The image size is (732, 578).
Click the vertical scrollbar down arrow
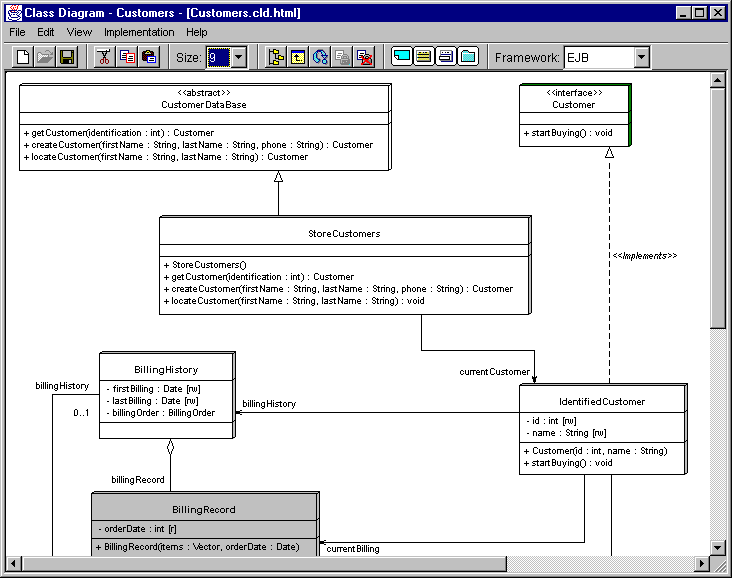coord(718,547)
